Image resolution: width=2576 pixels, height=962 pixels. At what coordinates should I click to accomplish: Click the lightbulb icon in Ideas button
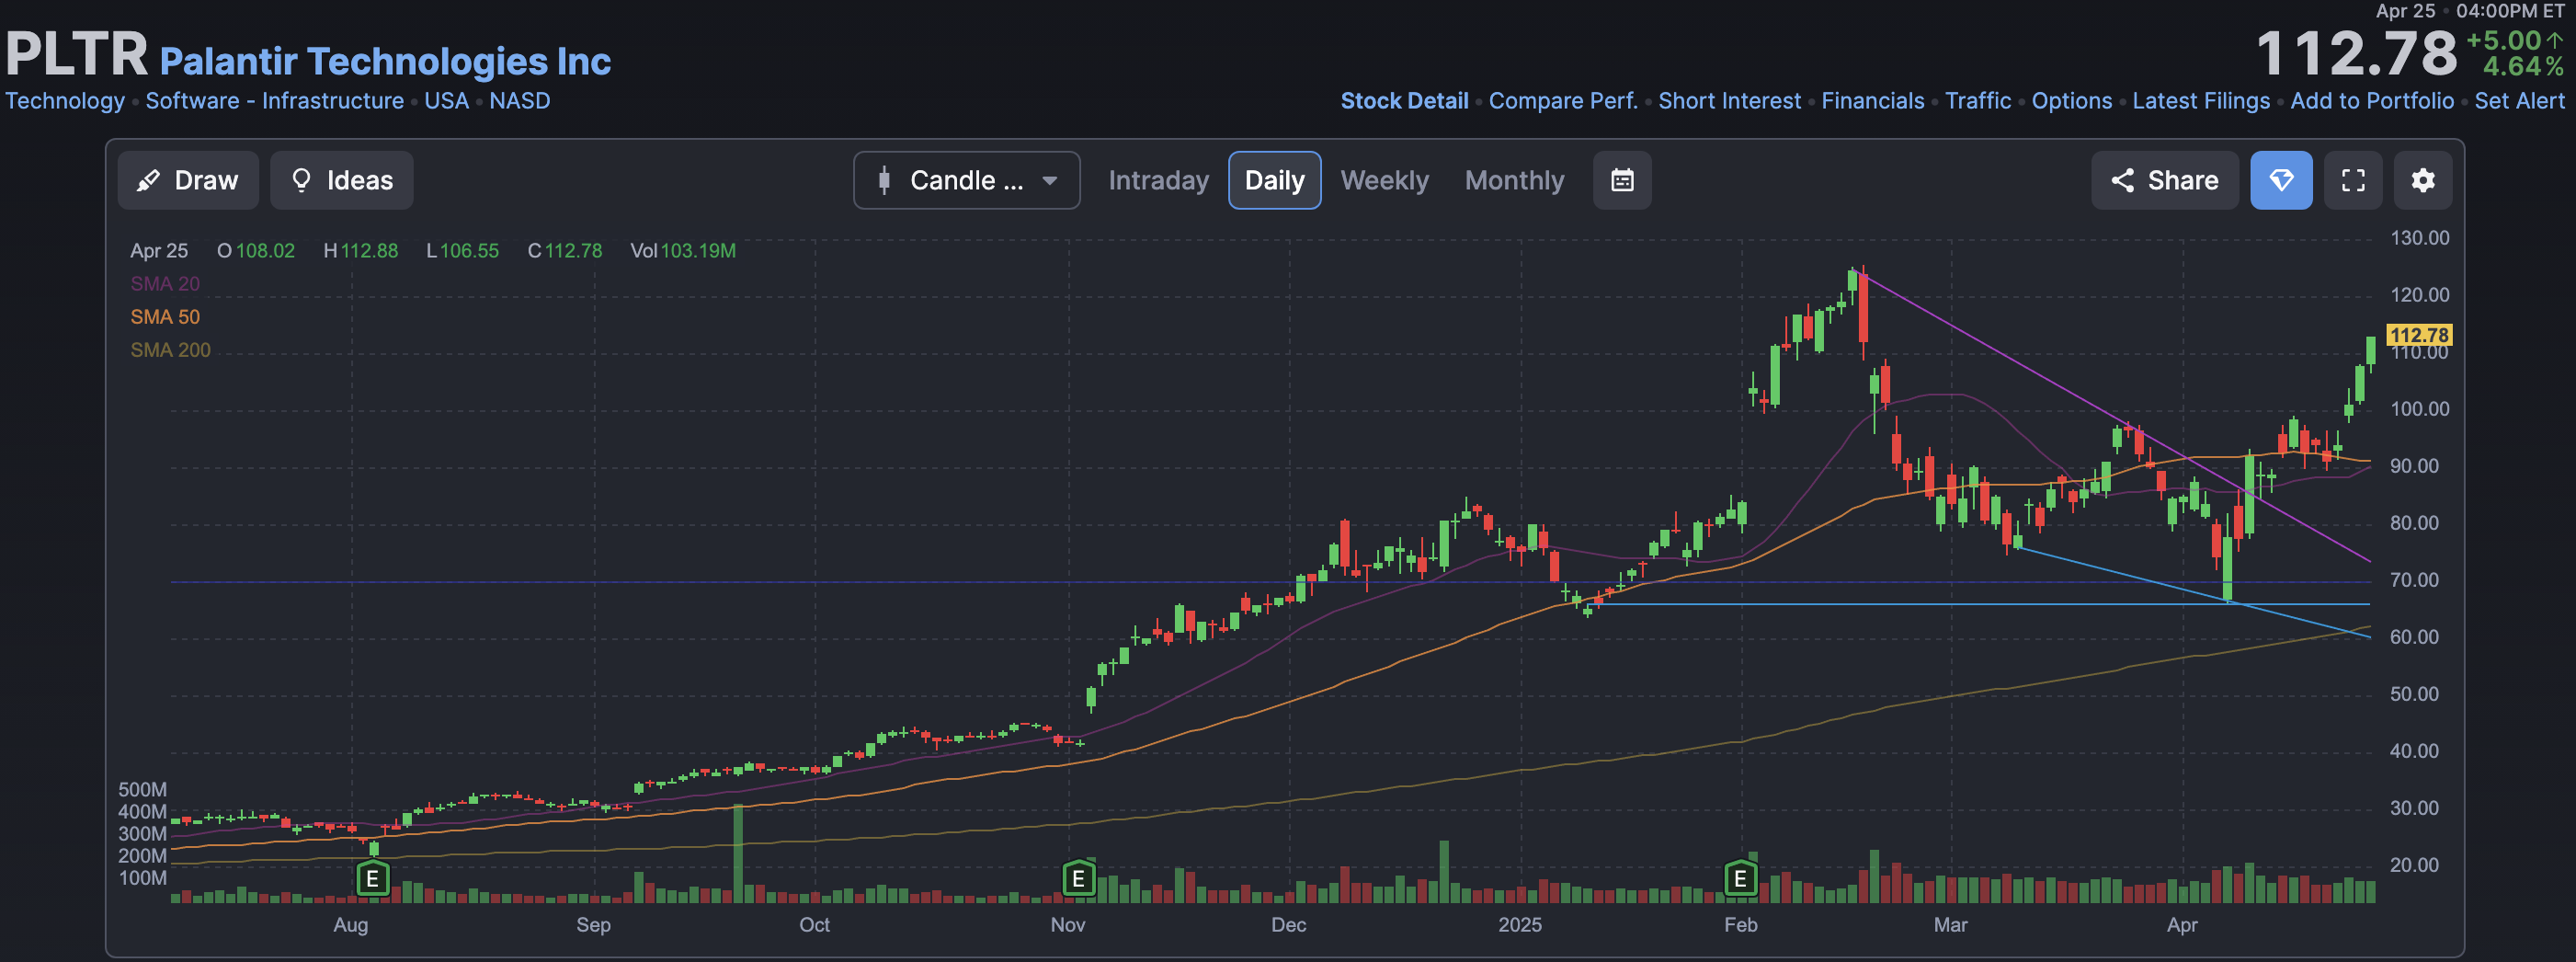pos(300,180)
